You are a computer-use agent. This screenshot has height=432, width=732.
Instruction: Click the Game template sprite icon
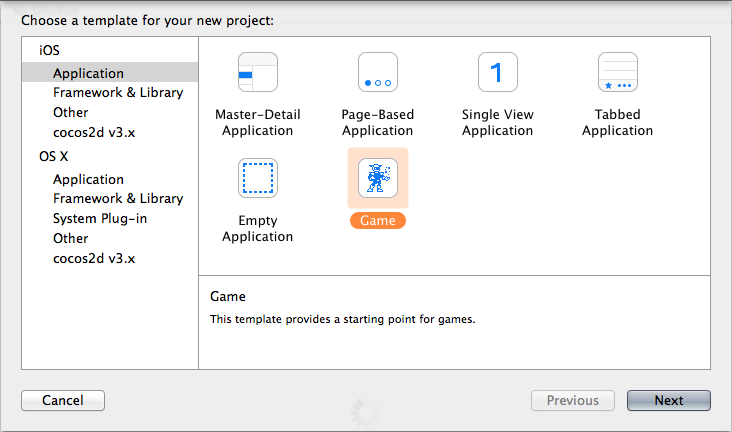pyautogui.click(x=378, y=178)
